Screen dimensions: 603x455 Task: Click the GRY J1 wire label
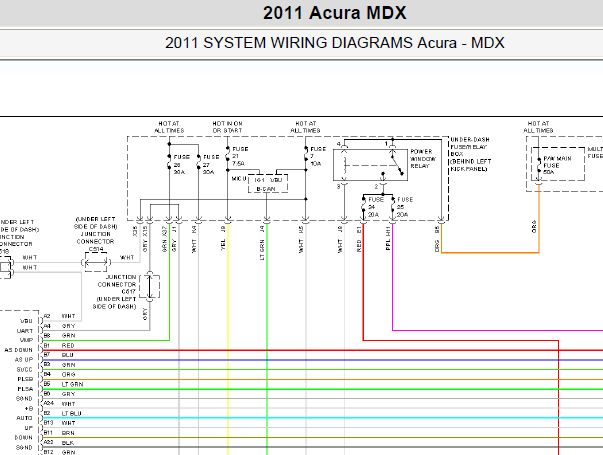(174, 239)
